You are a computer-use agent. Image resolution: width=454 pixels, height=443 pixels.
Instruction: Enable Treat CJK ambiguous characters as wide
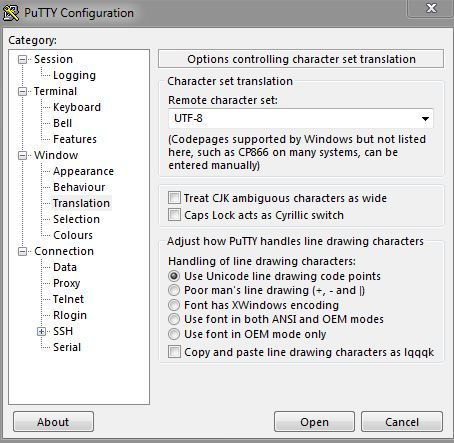(174, 198)
